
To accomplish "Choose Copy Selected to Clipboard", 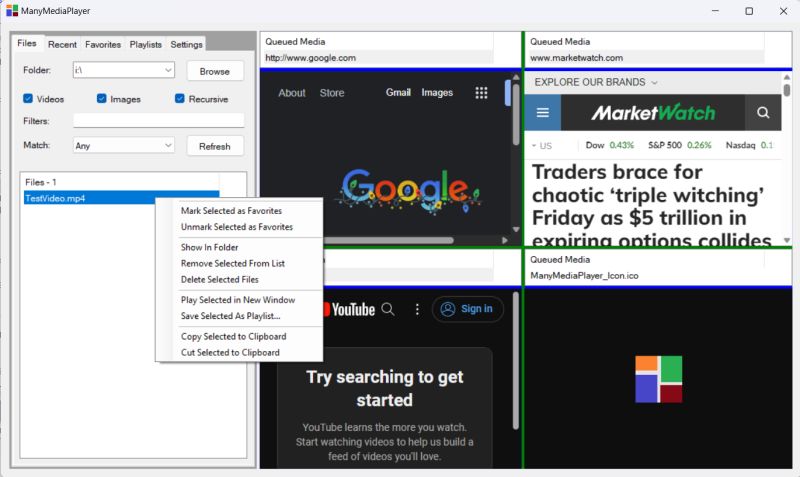I will click(233, 337).
